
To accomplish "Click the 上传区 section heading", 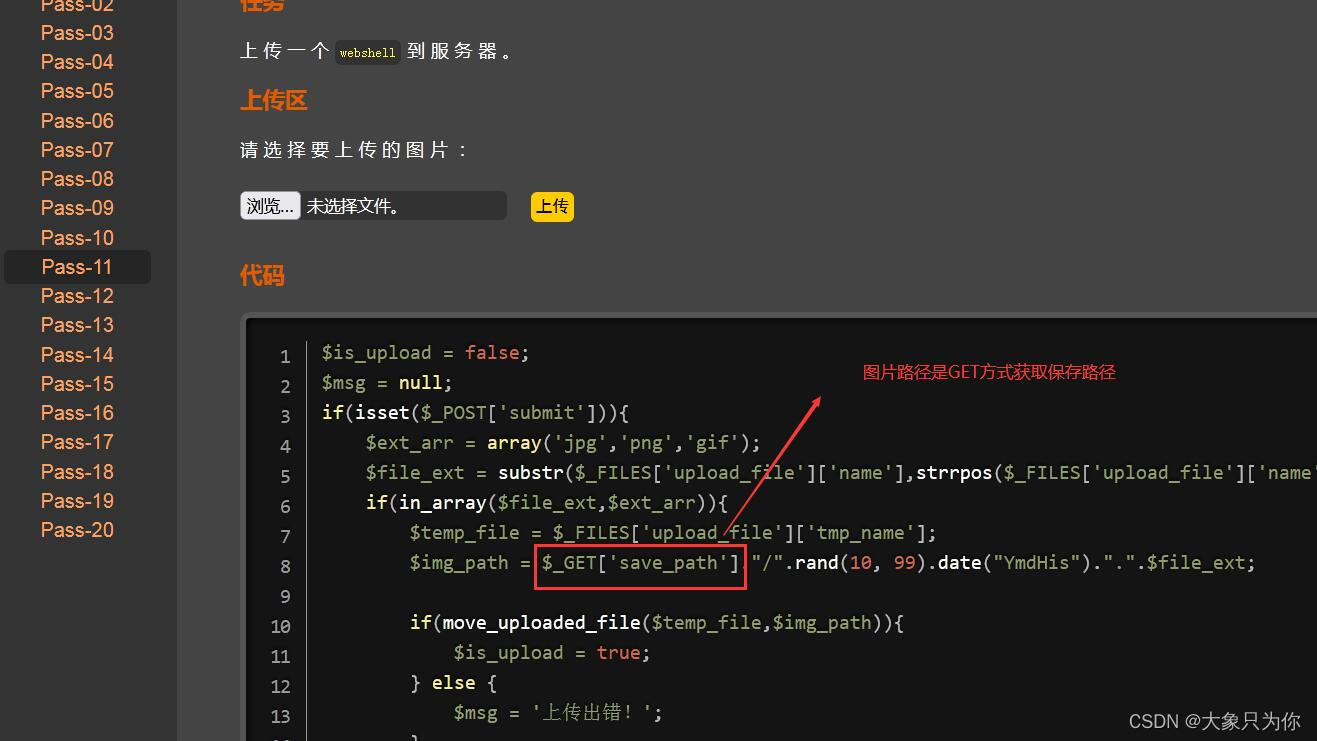I will tap(273, 101).
